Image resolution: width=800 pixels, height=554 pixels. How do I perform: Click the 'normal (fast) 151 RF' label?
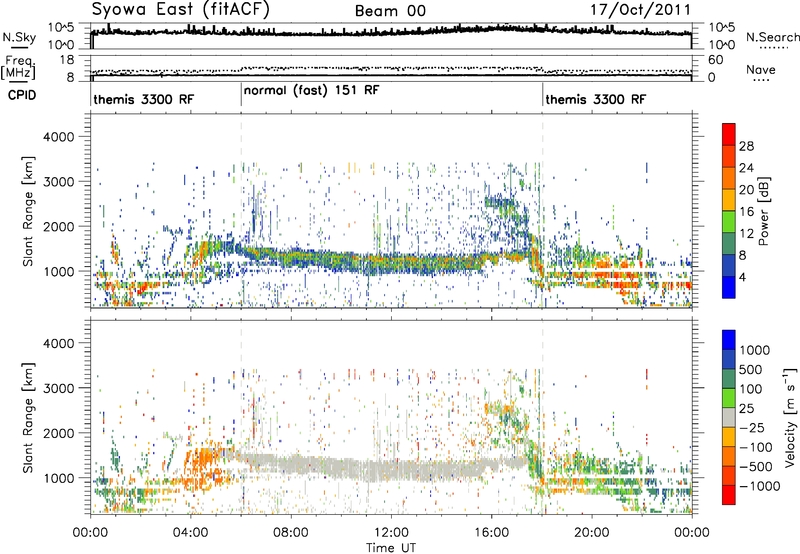312,90
